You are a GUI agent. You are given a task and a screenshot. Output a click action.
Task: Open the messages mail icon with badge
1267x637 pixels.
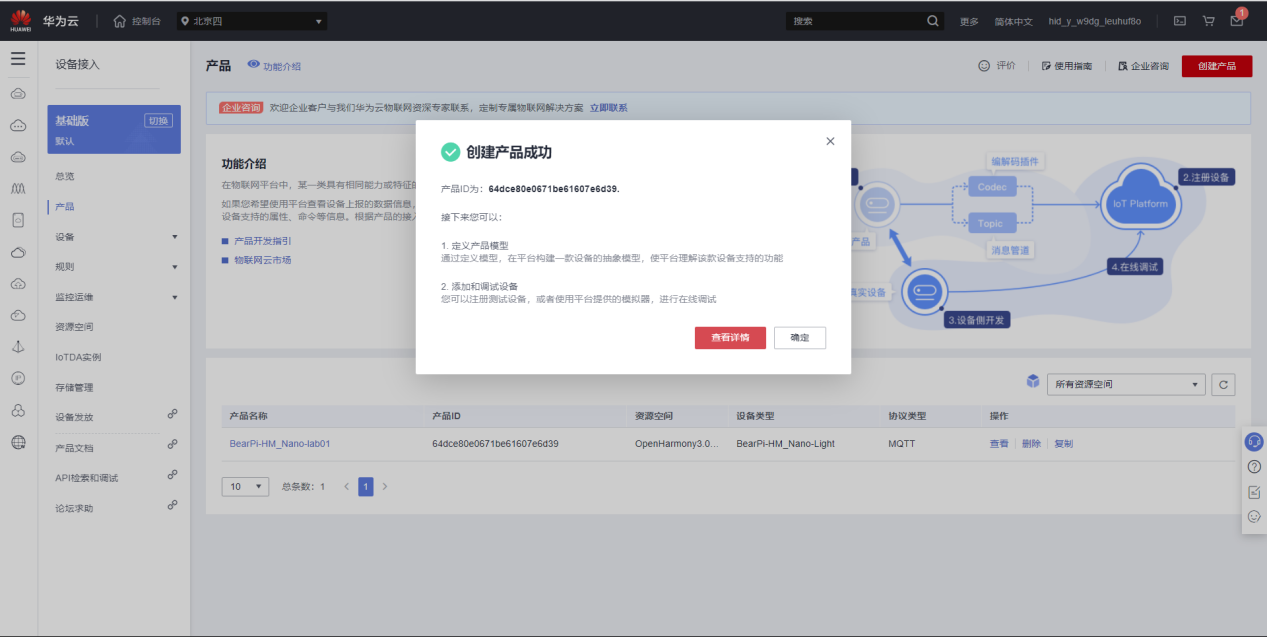[1237, 20]
